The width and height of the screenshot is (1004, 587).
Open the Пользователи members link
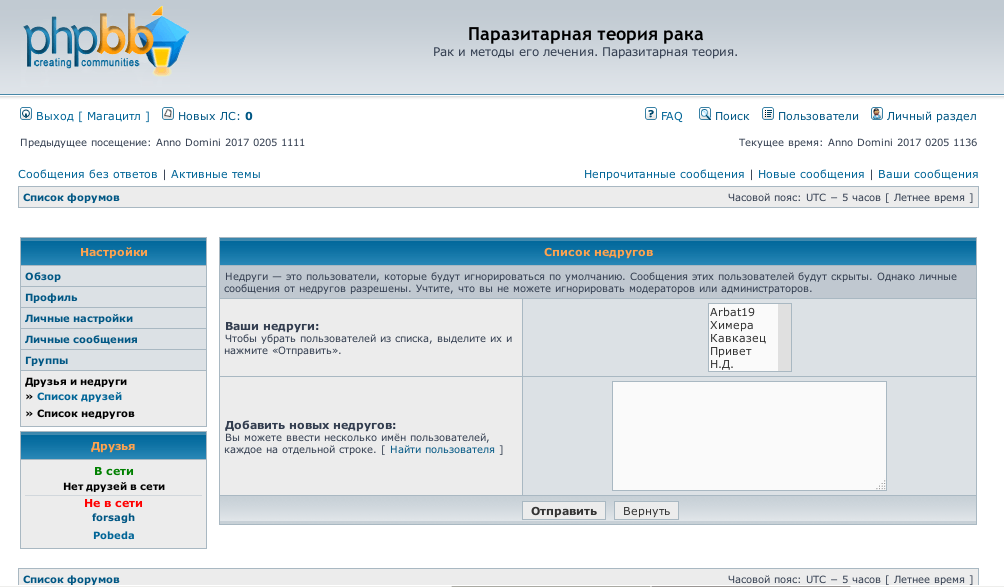(818, 116)
